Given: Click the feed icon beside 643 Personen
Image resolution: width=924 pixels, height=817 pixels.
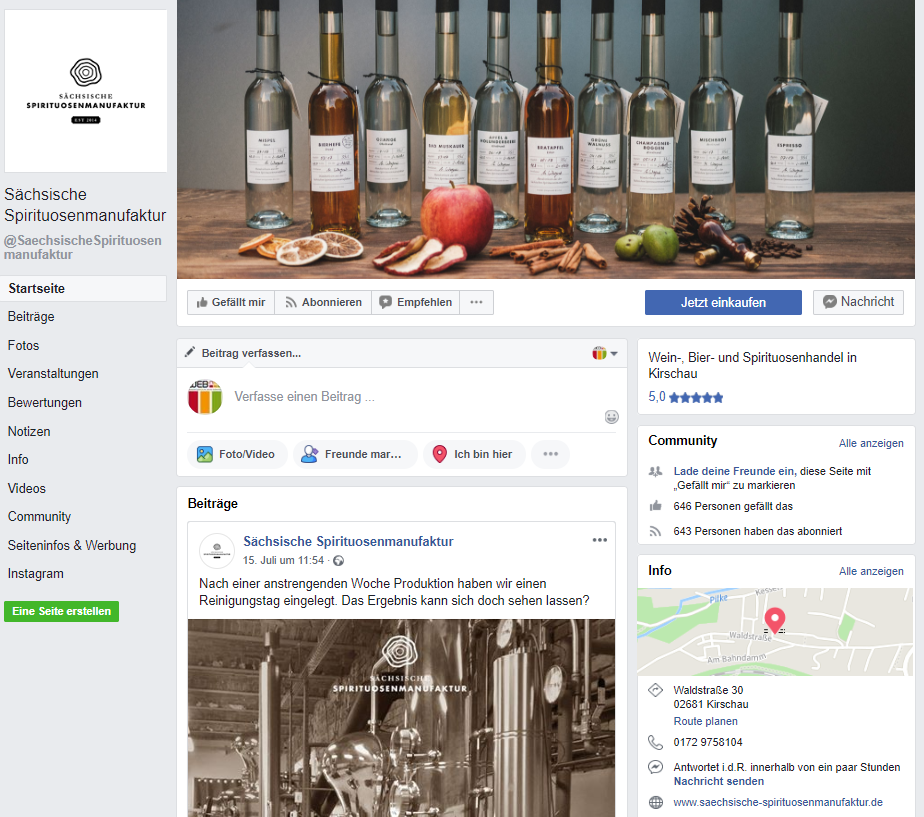Looking at the screenshot, I should point(655,531).
